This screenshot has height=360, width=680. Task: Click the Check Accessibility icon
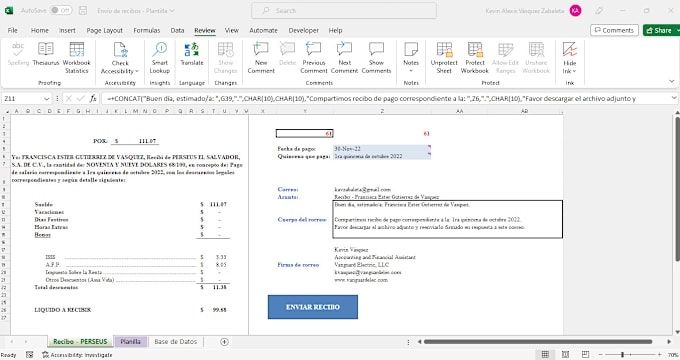120,49
